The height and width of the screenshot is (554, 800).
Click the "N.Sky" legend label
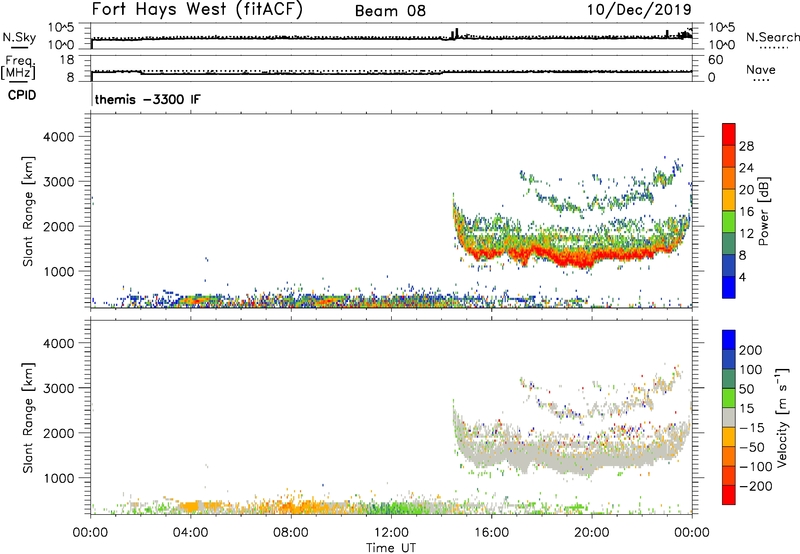pyautogui.click(x=19, y=37)
